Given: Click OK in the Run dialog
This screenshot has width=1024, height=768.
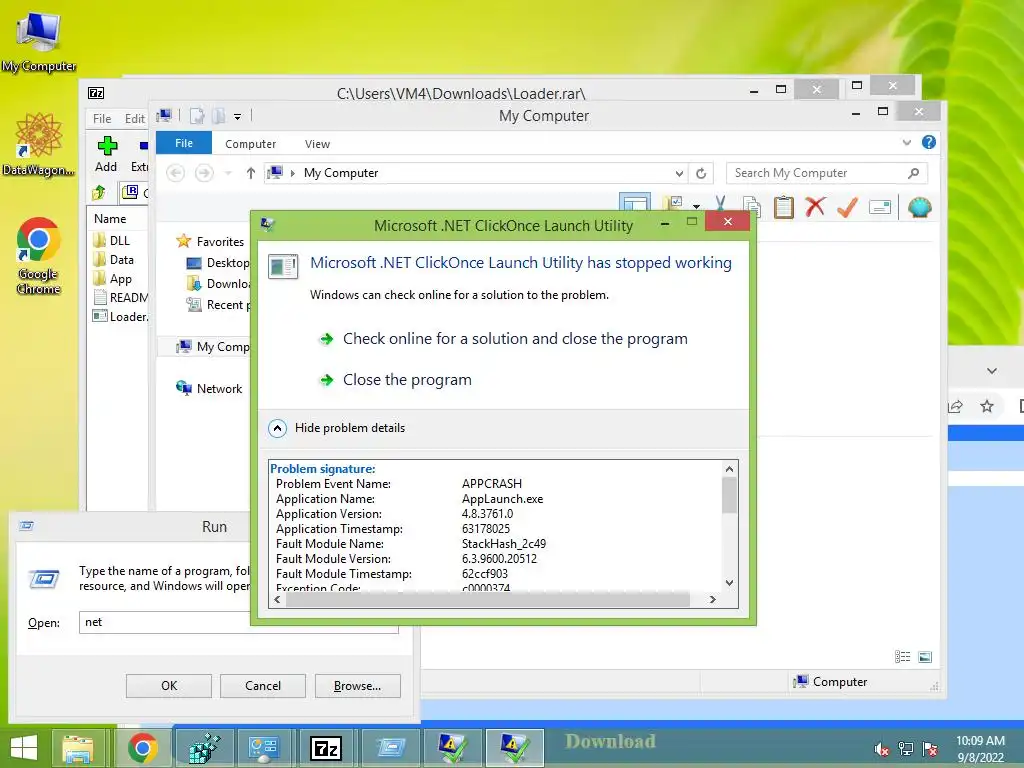Looking at the screenshot, I should pos(168,686).
